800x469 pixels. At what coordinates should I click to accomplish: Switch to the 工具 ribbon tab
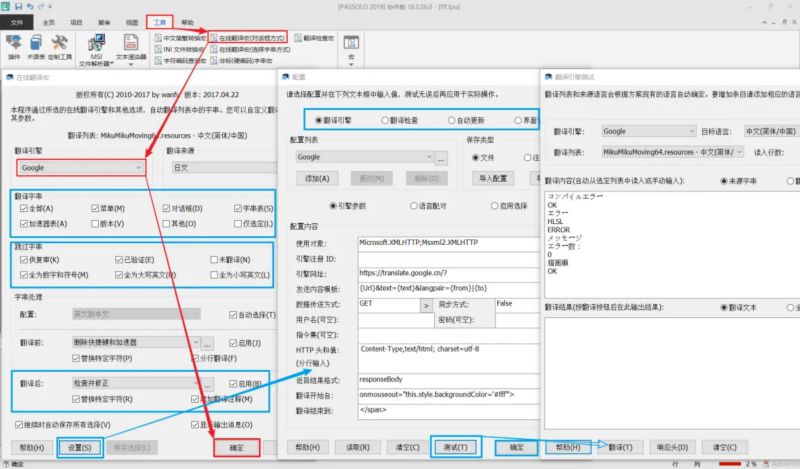pyautogui.click(x=157, y=20)
